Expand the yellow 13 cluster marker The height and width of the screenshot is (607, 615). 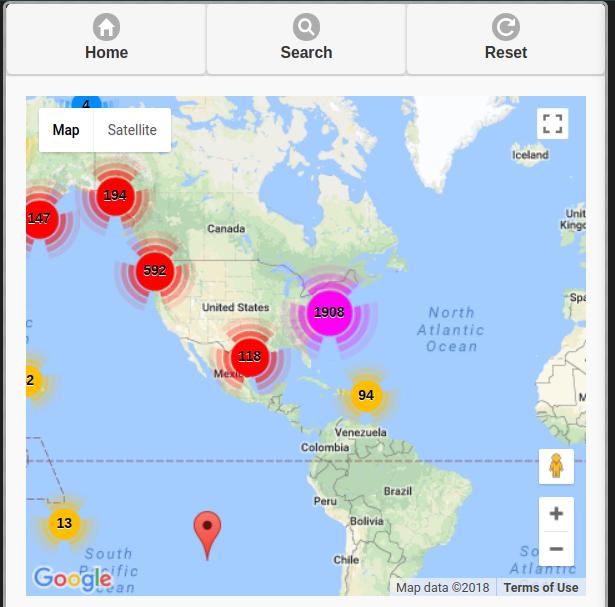64,523
